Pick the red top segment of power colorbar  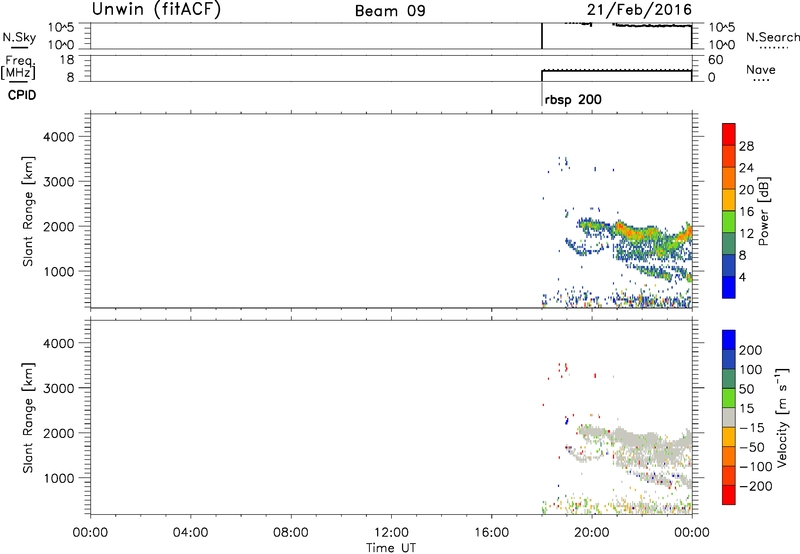729,134
